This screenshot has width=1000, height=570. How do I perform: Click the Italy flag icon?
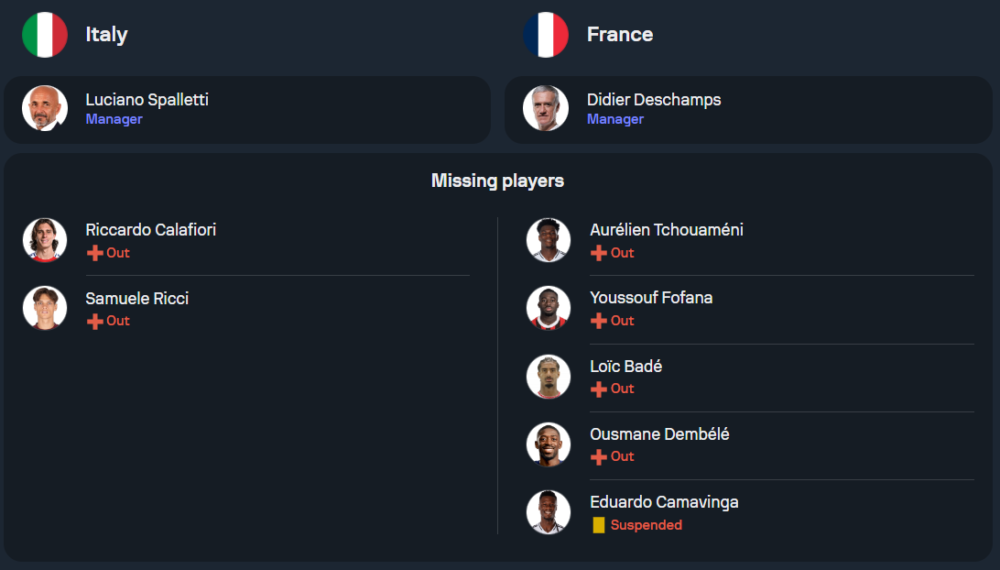pos(45,35)
